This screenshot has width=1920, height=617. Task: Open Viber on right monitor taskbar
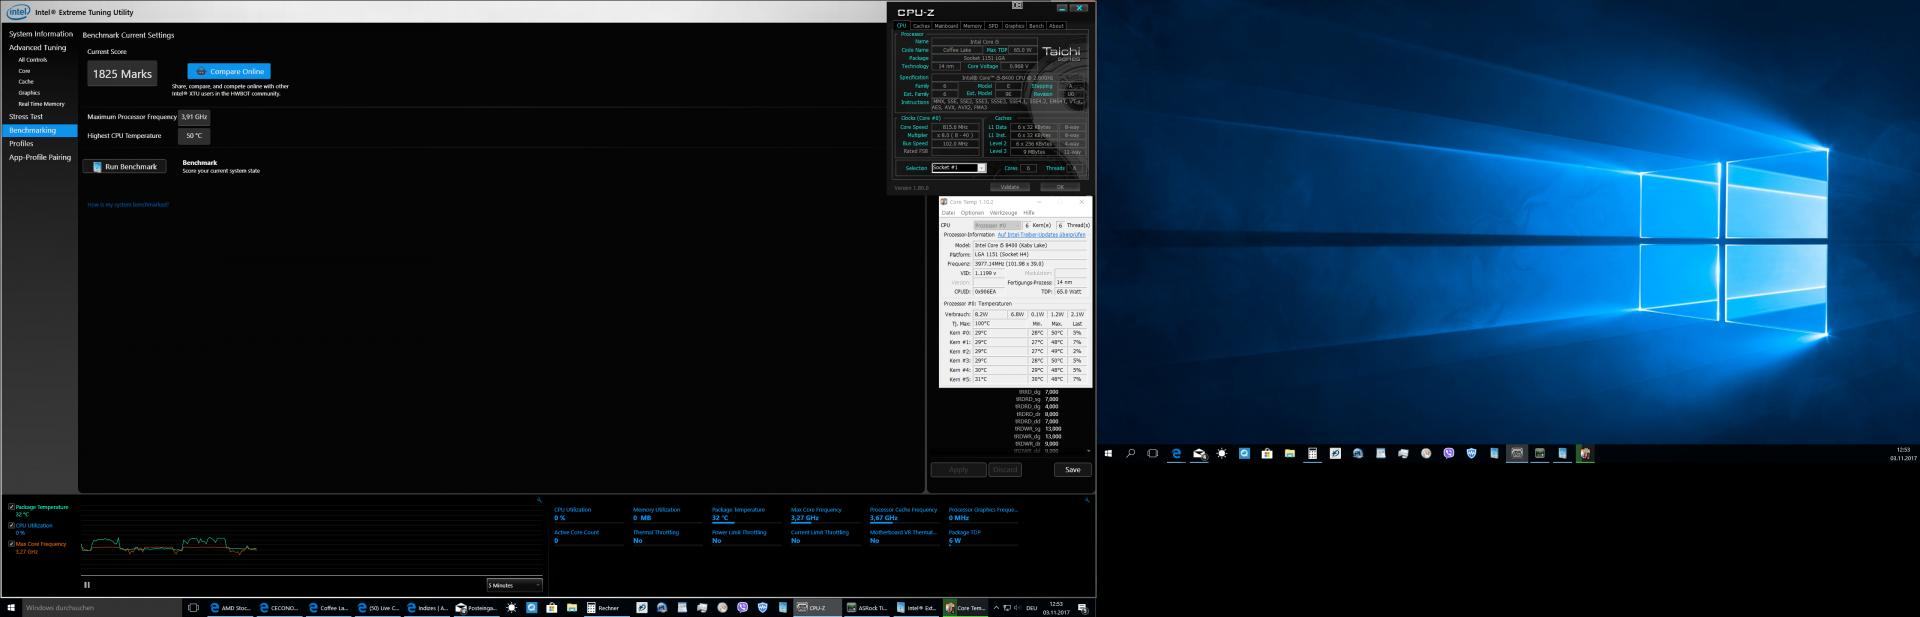[1448, 453]
